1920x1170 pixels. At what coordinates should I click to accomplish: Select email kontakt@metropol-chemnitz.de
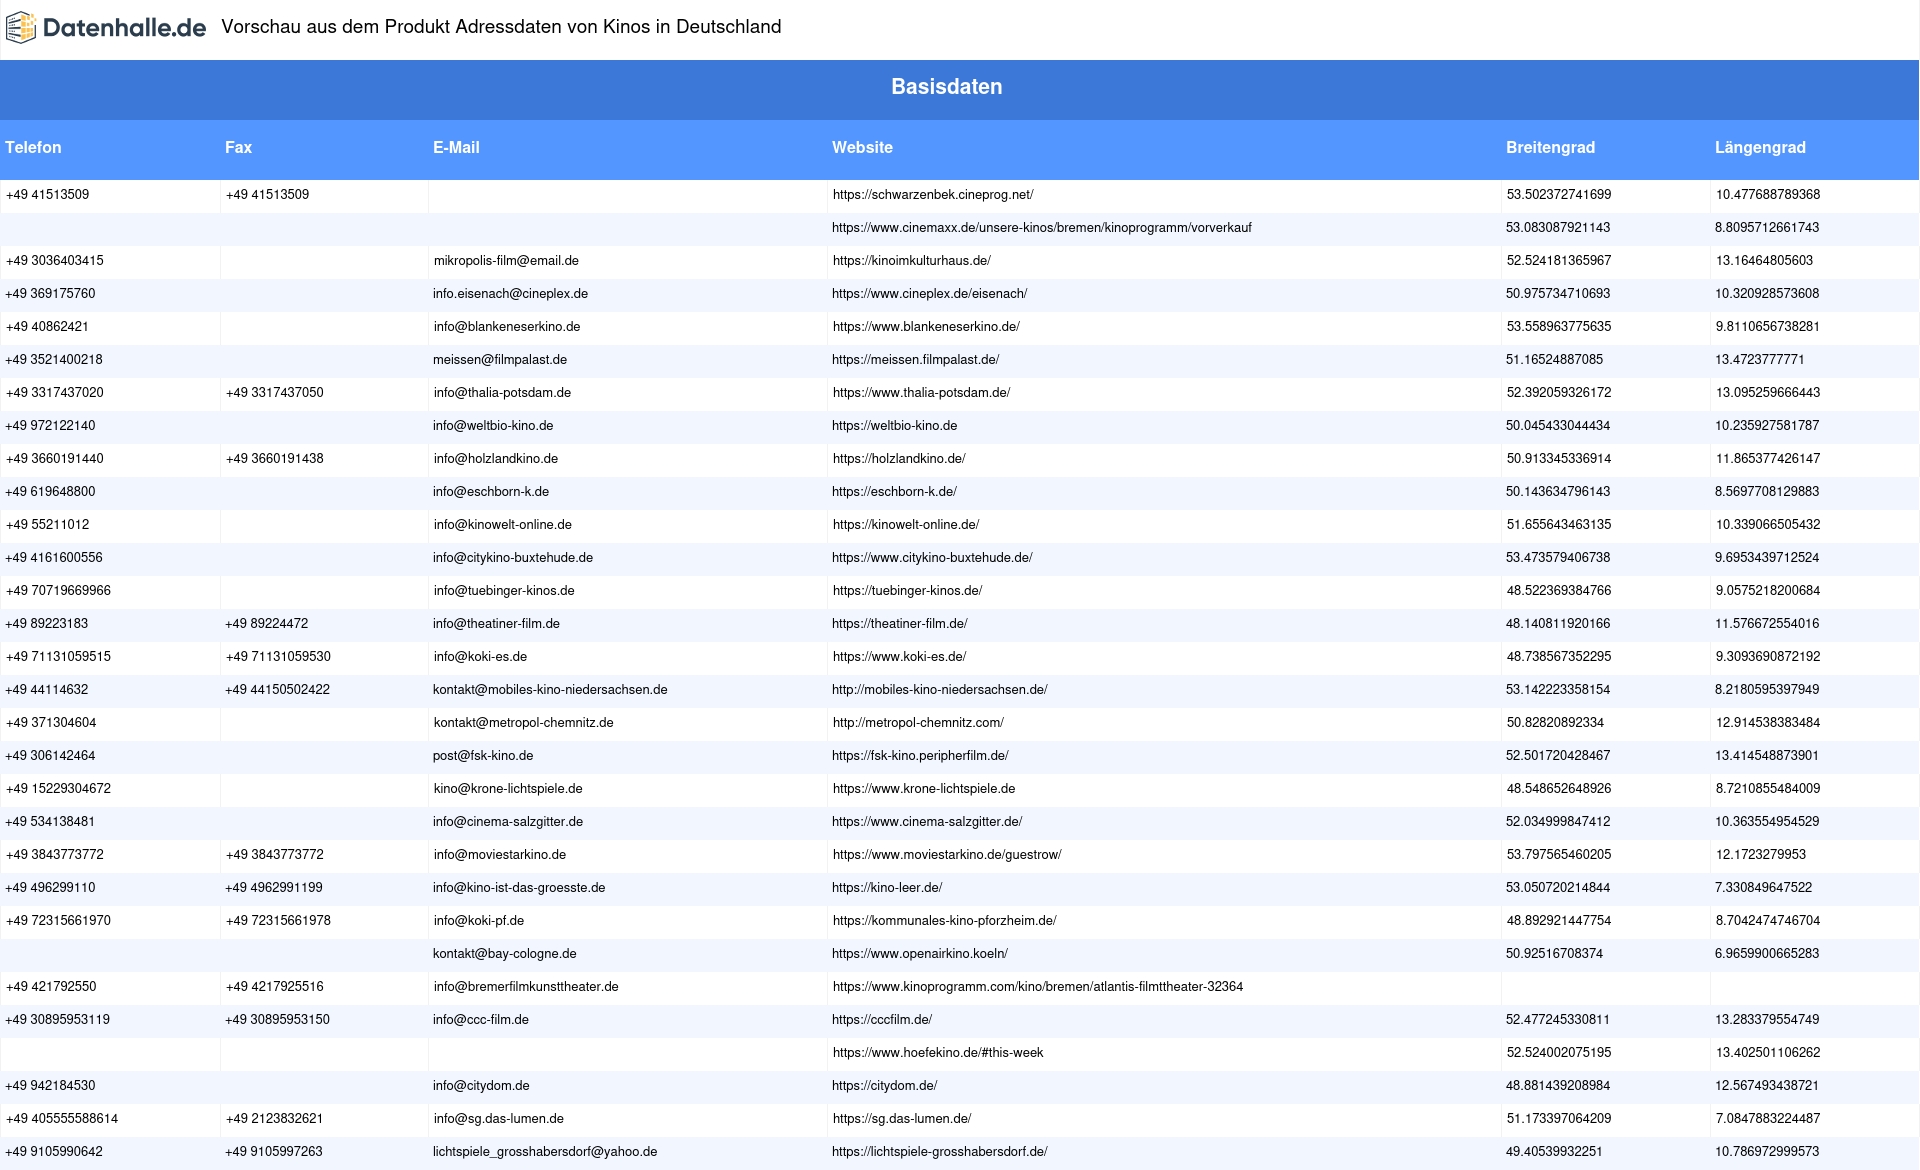pyautogui.click(x=524, y=723)
